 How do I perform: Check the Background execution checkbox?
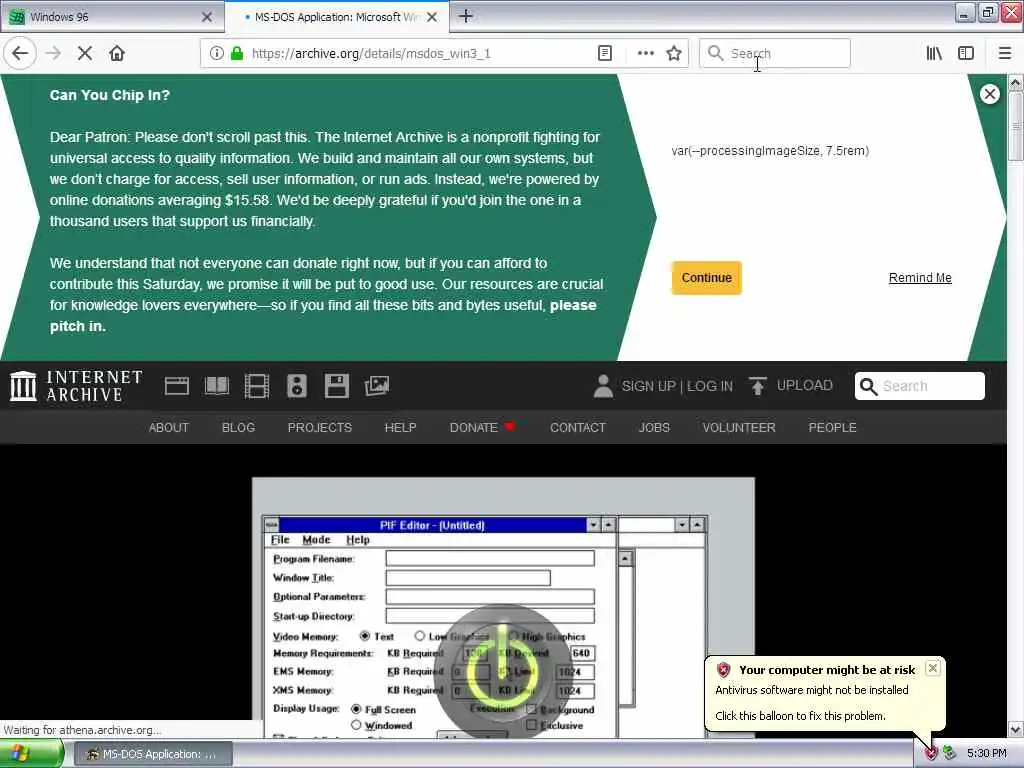coord(532,709)
